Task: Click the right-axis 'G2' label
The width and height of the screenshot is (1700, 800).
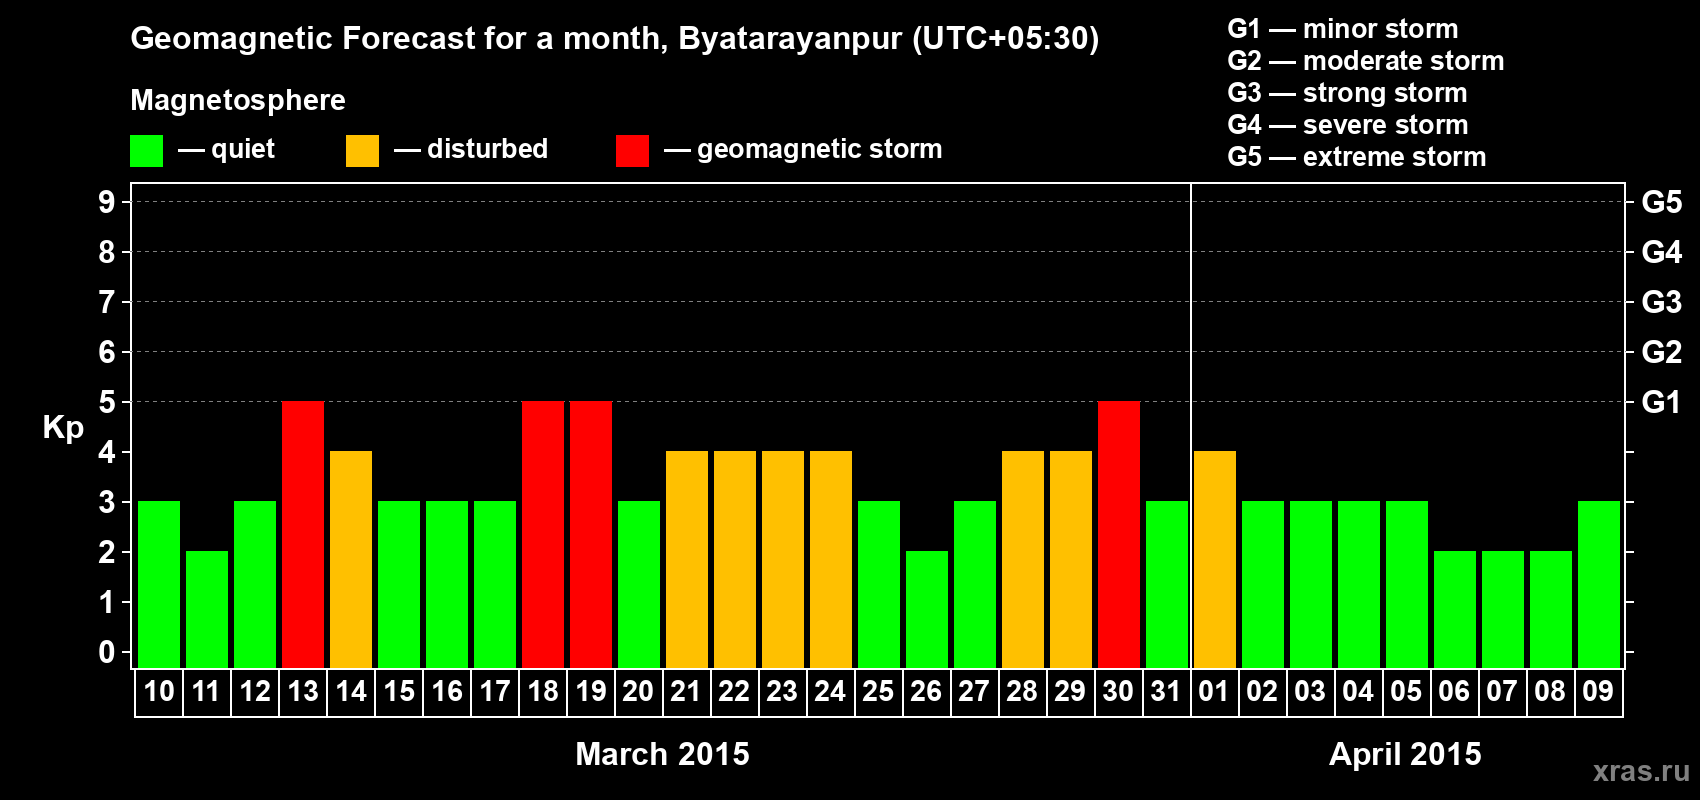Action: click(1662, 352)
